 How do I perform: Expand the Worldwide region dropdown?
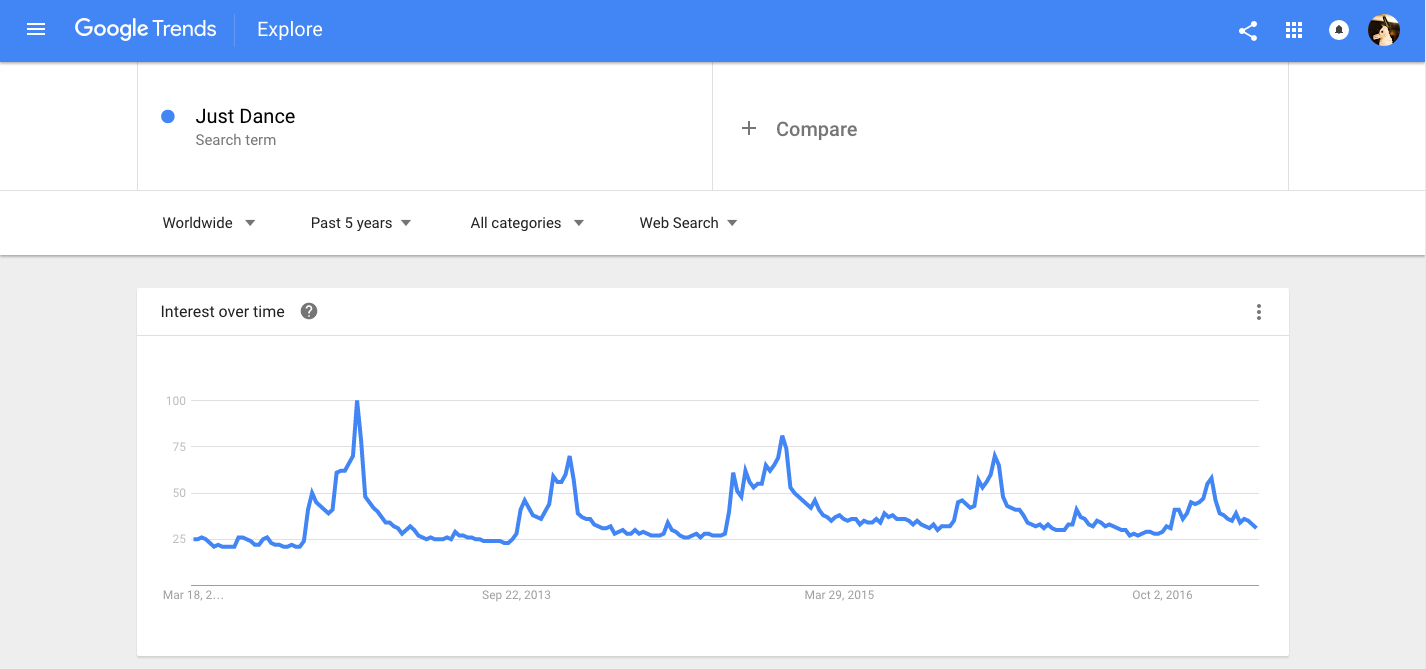(209, 223)
